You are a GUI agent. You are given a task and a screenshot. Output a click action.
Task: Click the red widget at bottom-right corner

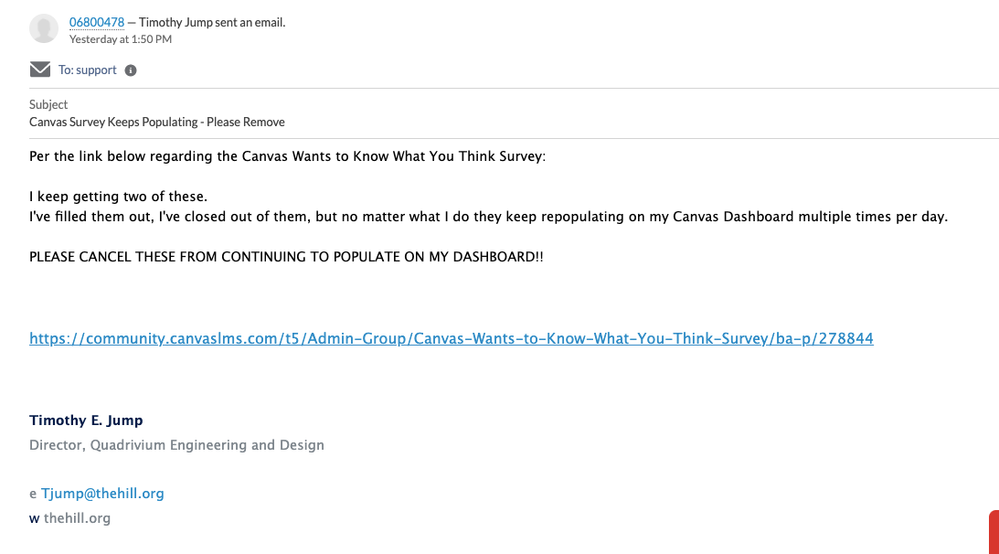click(x=993, y=532)
